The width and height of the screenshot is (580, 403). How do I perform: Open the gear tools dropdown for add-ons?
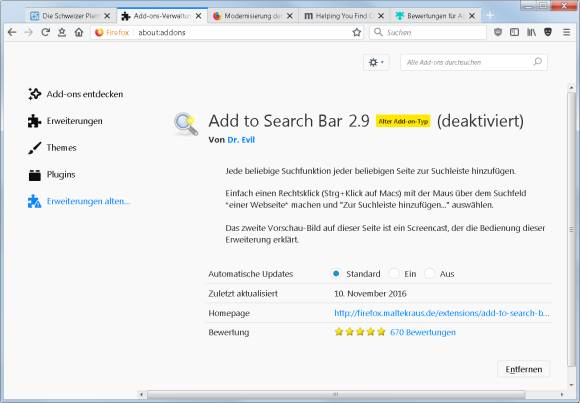pyautogui.click(x=376, y=62)
